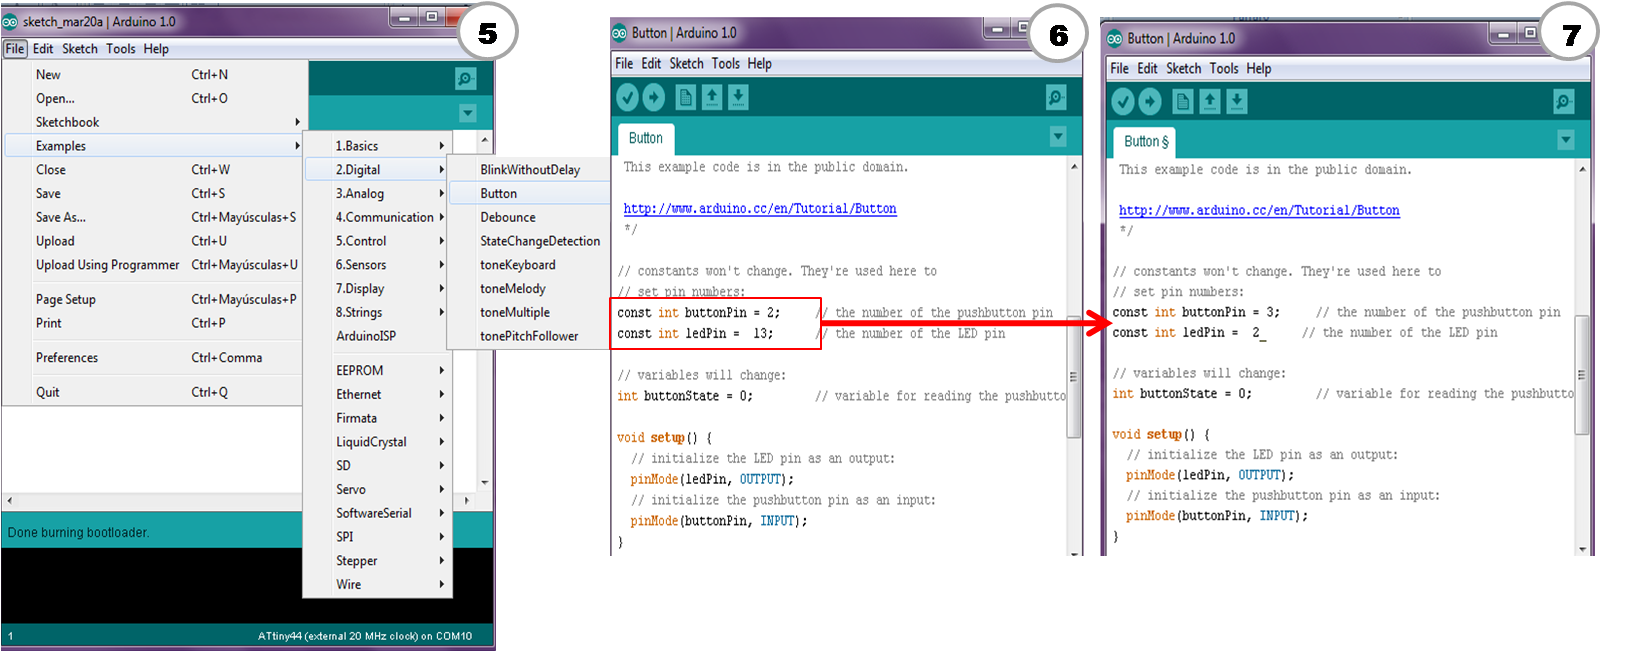Choose Save As... from the File menu
1625x660 pixels.
(153, 217)
